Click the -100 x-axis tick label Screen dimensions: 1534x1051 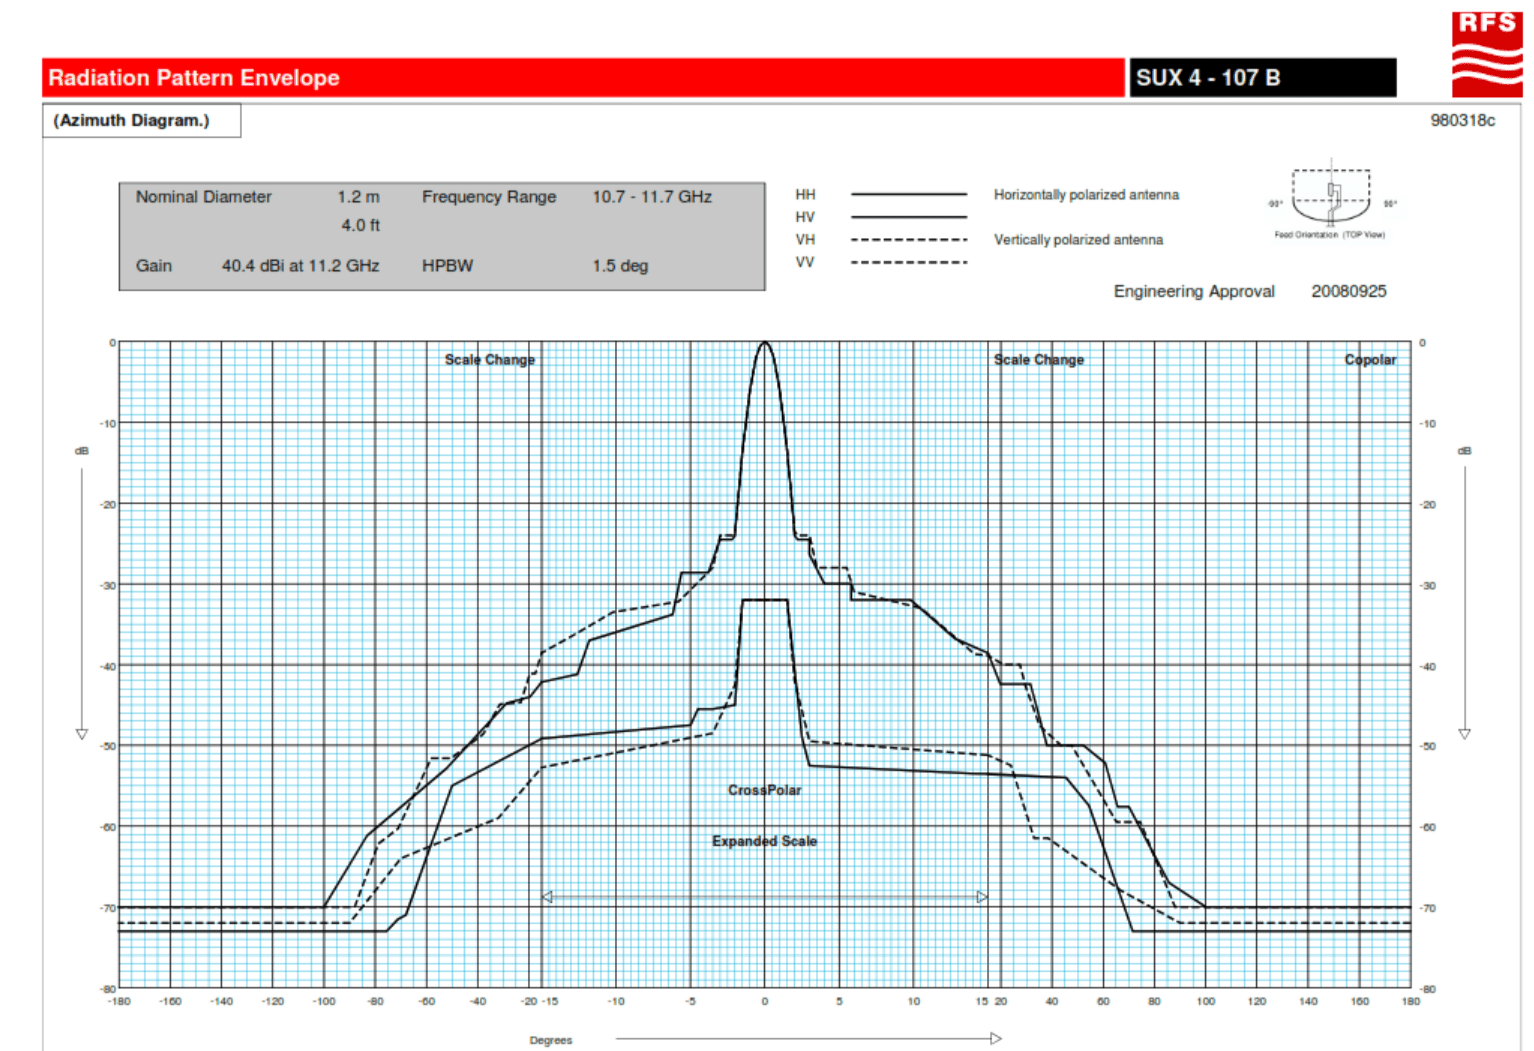point(324,1001)
